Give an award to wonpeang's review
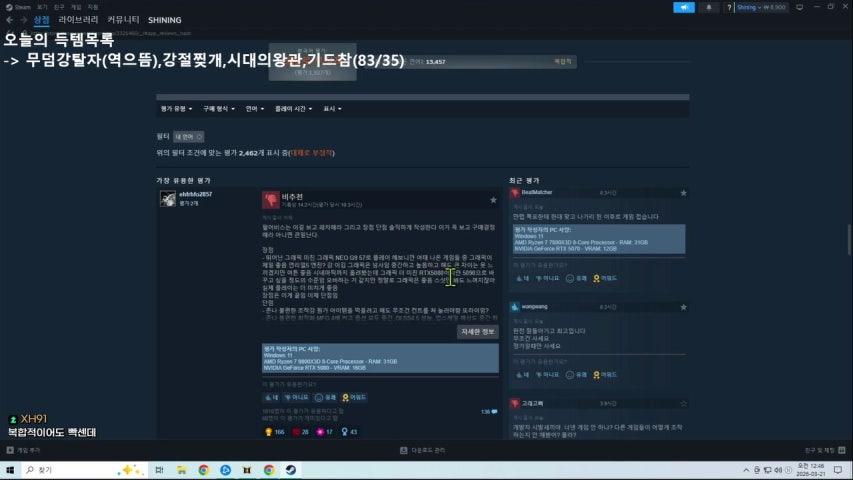The height and width of the screenshot is (480, 853). (x=605, y=375)
